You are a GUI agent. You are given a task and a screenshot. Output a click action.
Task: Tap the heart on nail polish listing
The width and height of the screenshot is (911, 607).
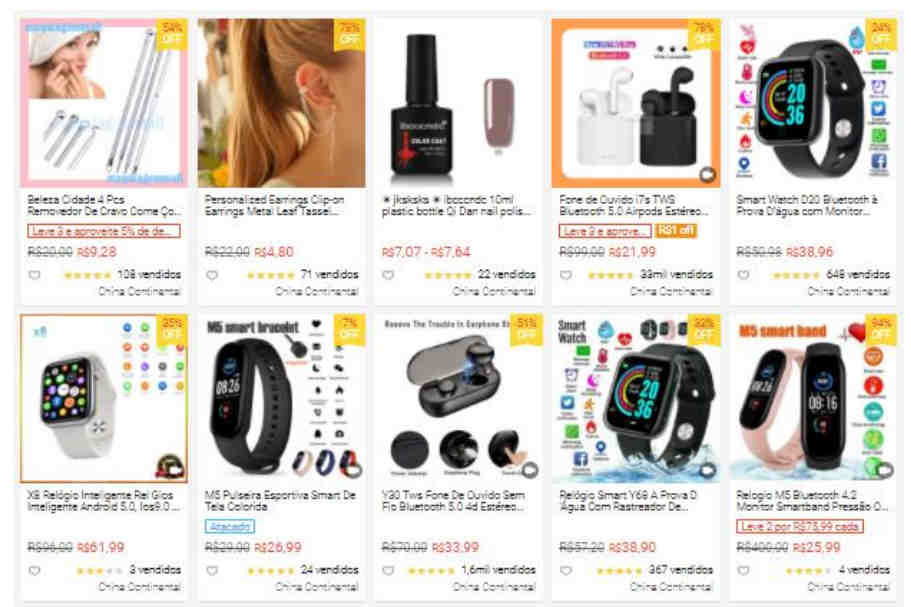point(389,275)
